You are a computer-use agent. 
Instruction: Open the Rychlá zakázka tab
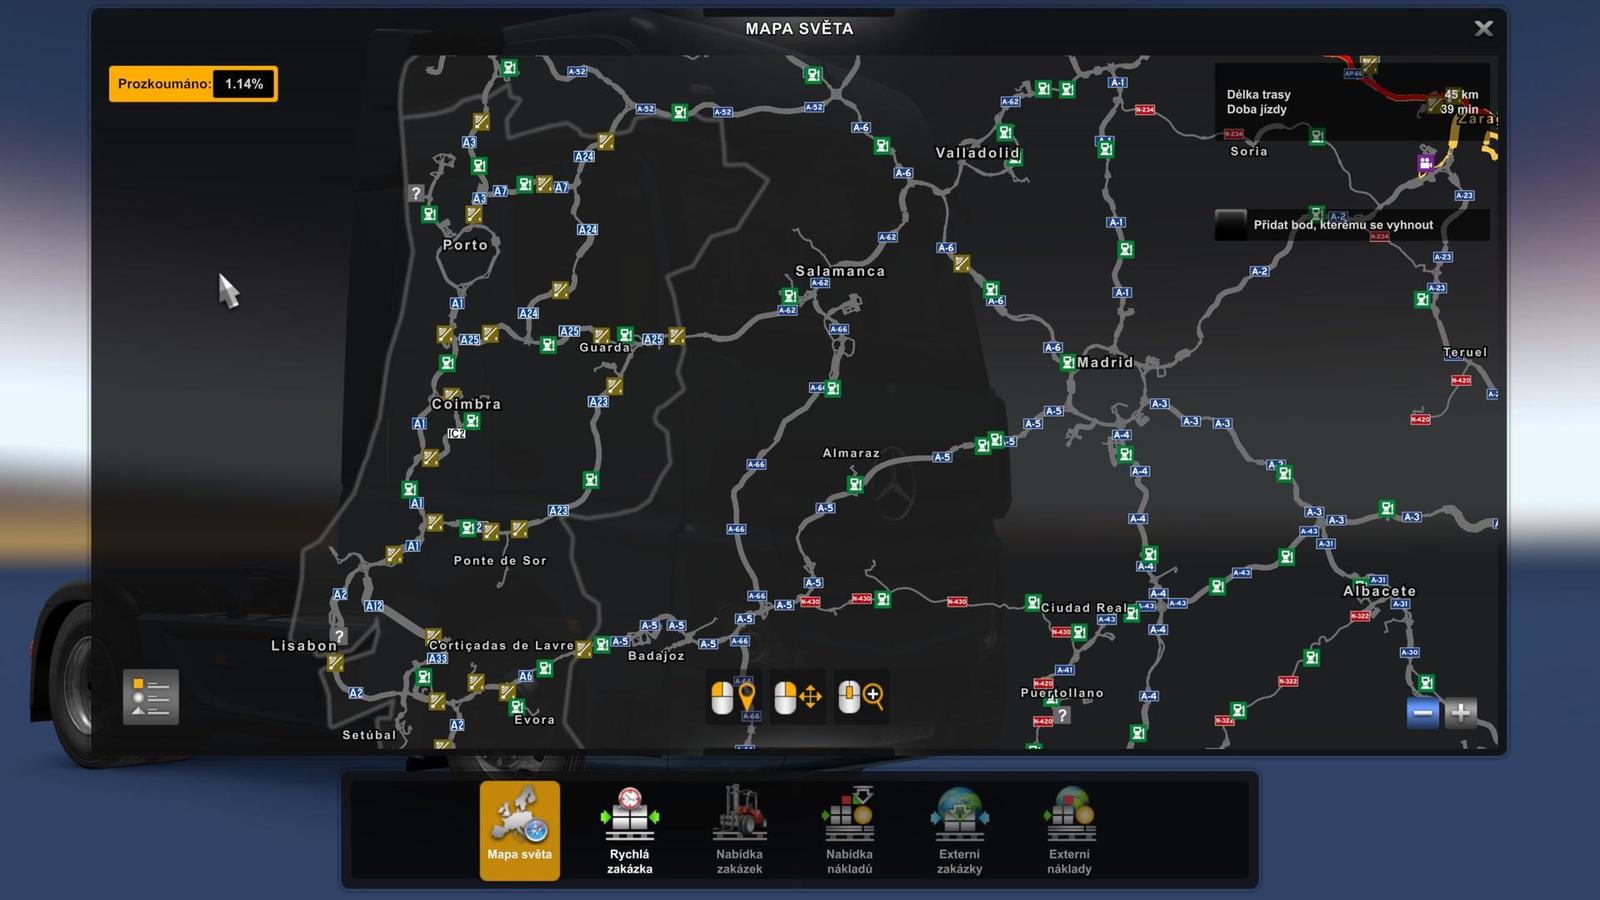pyautogui.click(x=629, y=830)
